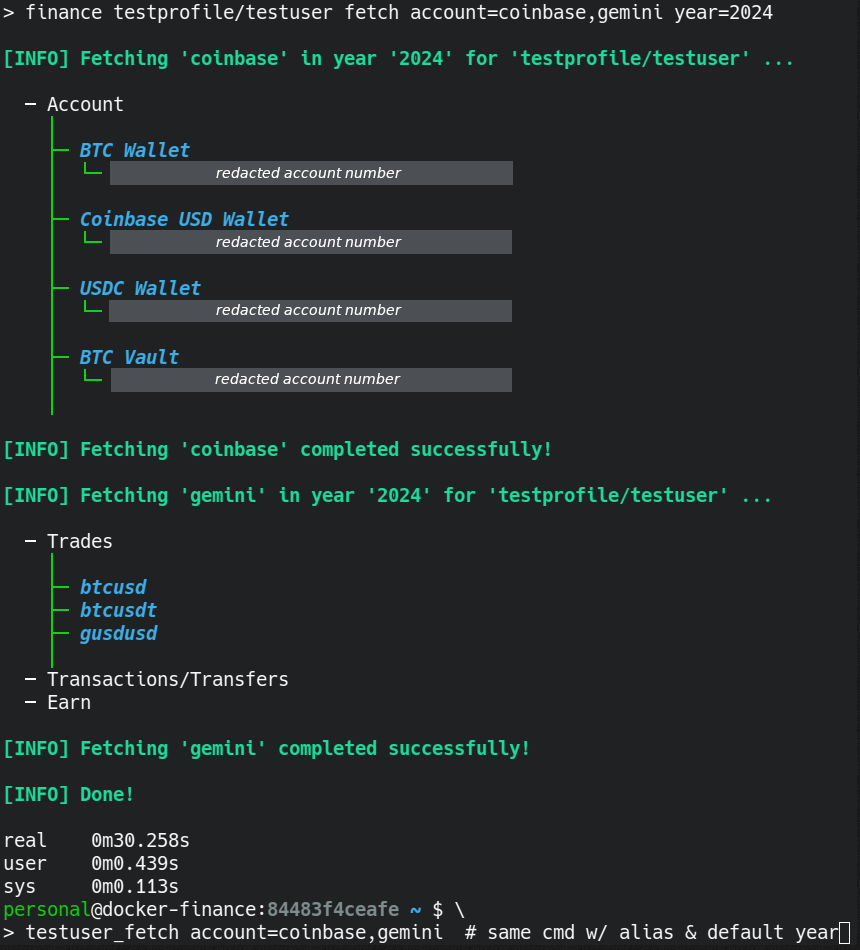Select the Coinbase USD Wallet entry
Screen dimensions: 860x950
coord(184,219)
